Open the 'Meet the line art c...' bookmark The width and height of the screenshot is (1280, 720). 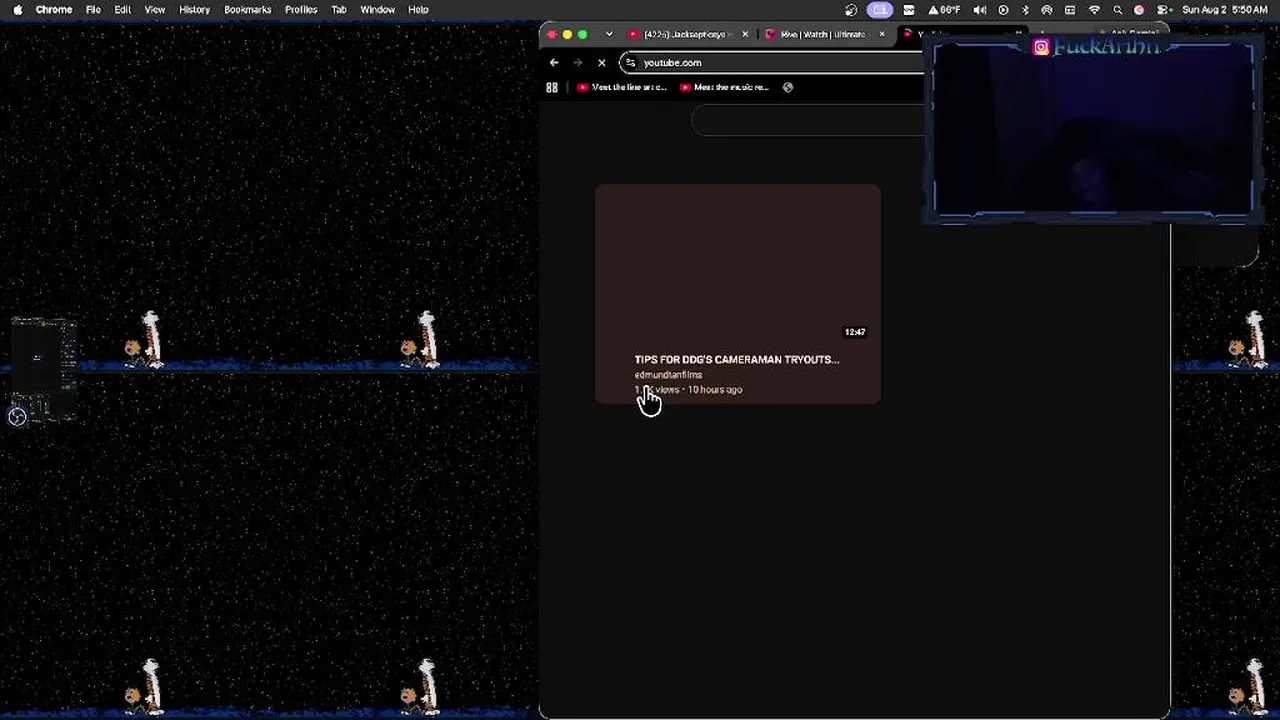pyautogui.click(x=622, y=88)
